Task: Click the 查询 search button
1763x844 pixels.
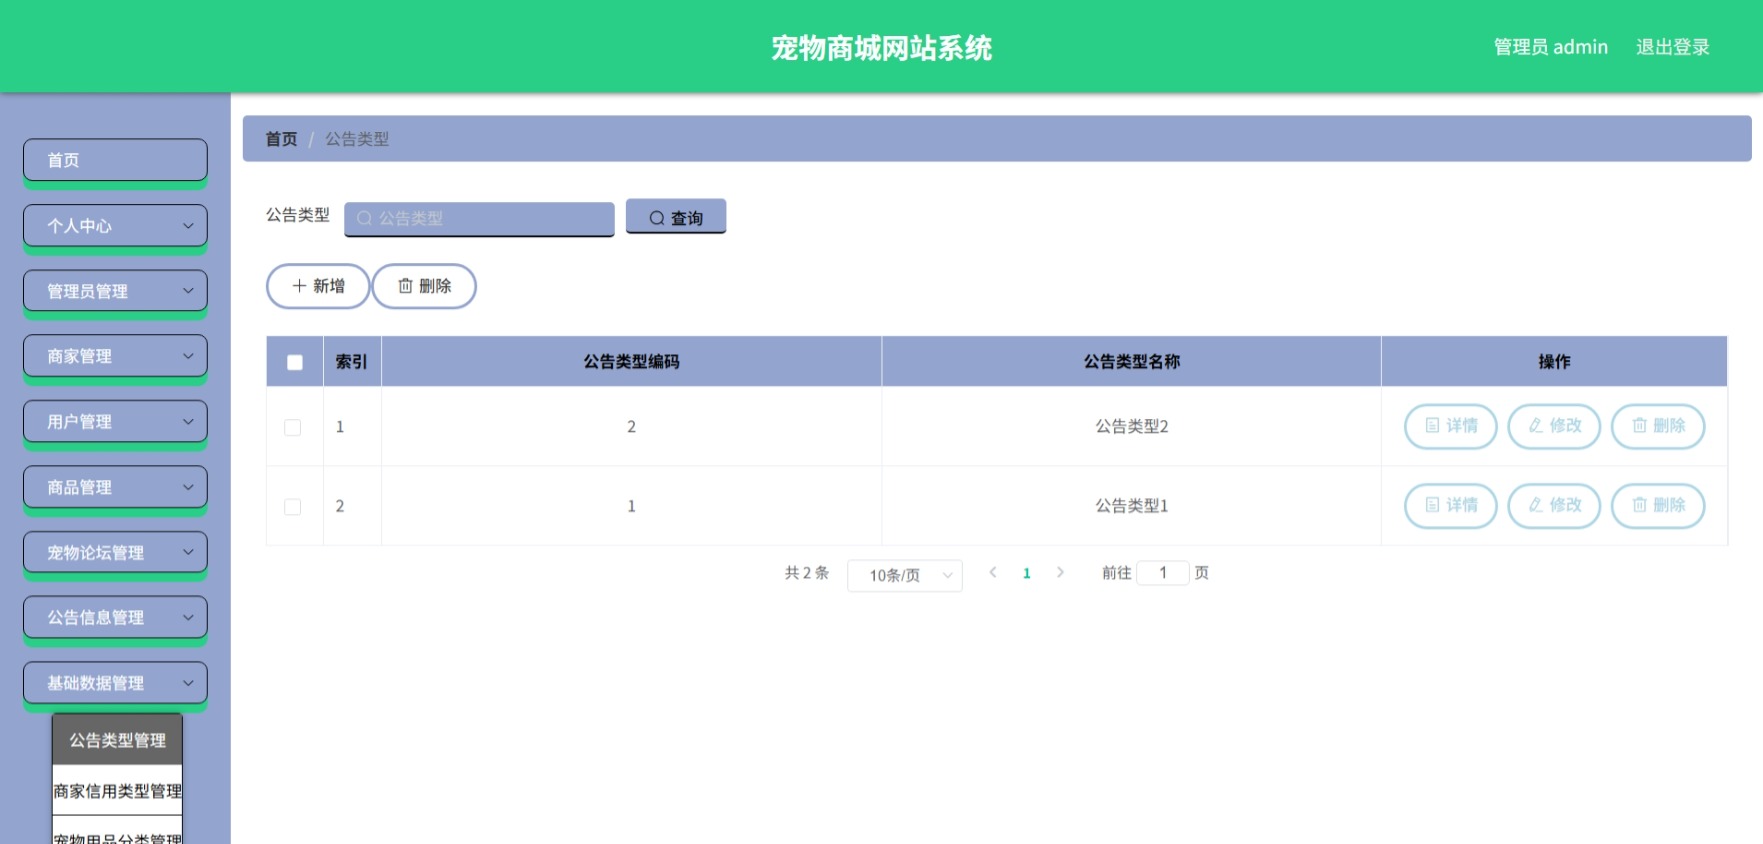Action: pos(676,217)
